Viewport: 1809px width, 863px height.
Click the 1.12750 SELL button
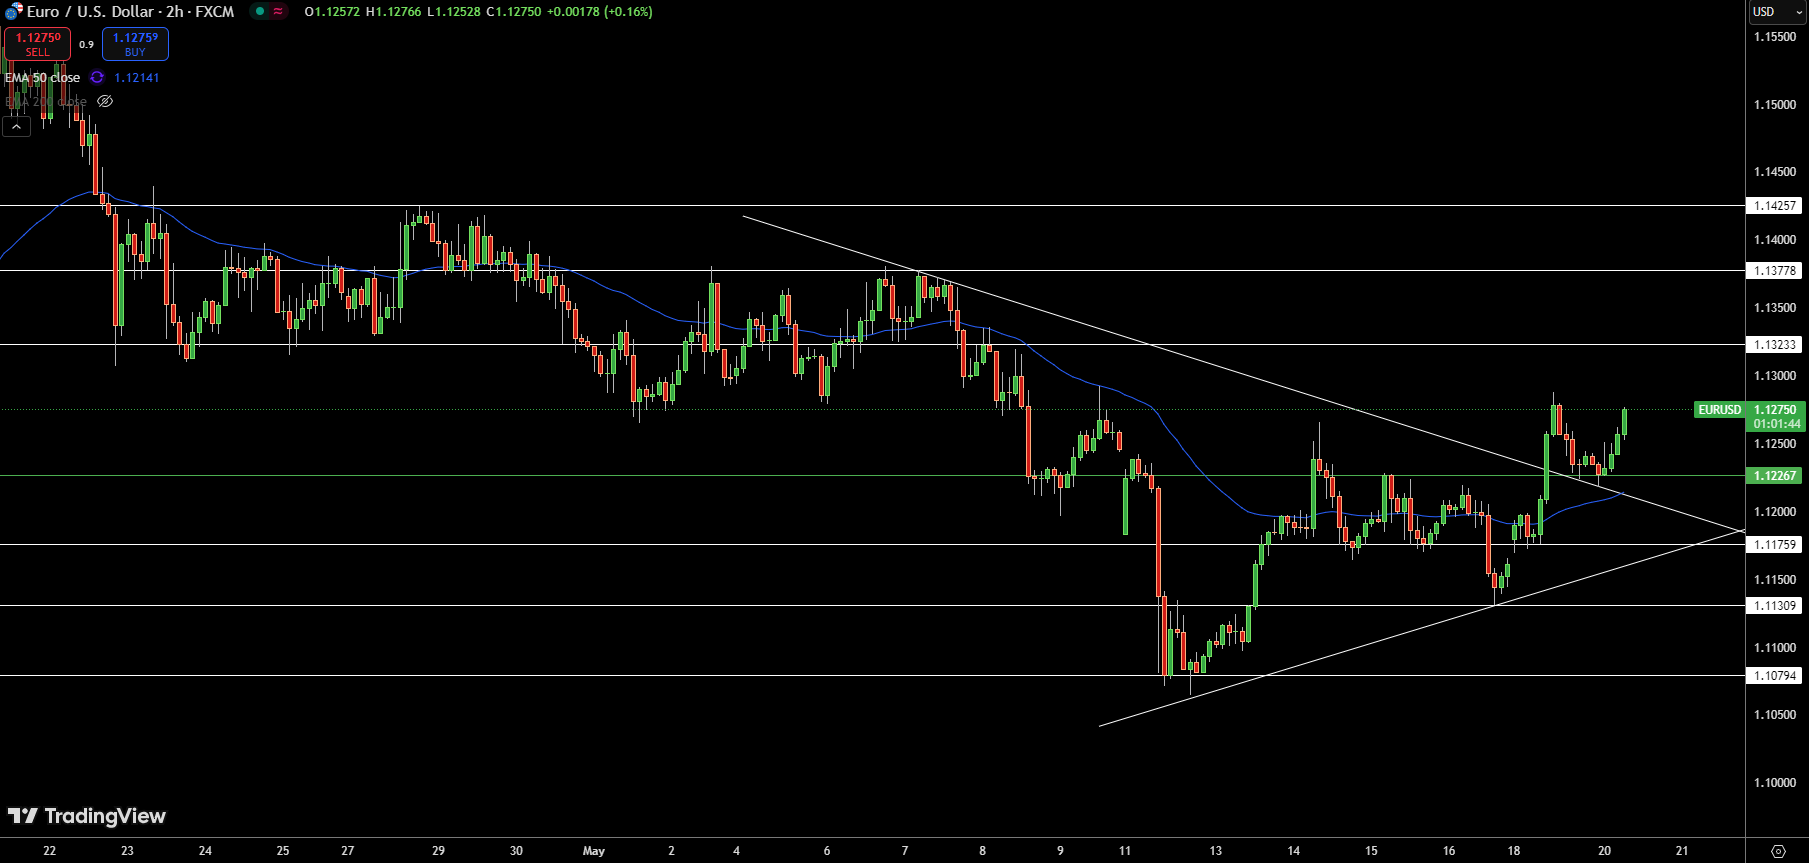[37, 44]
